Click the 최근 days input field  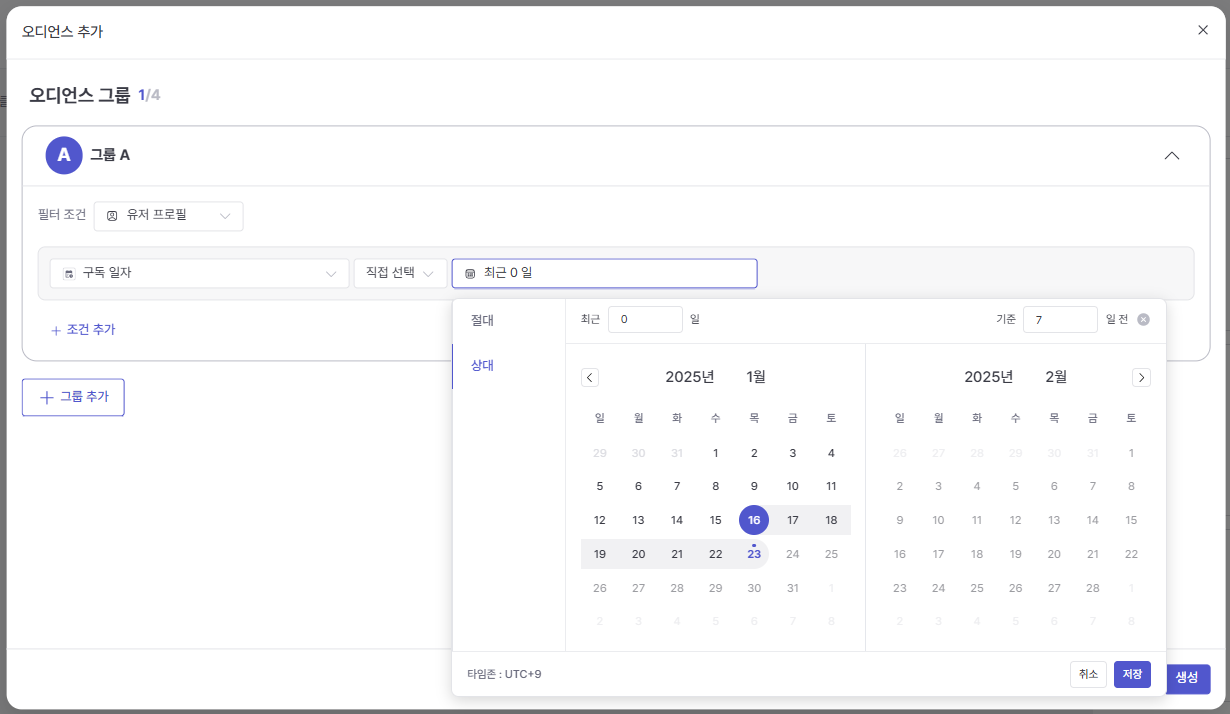click(x=645, y=319)
